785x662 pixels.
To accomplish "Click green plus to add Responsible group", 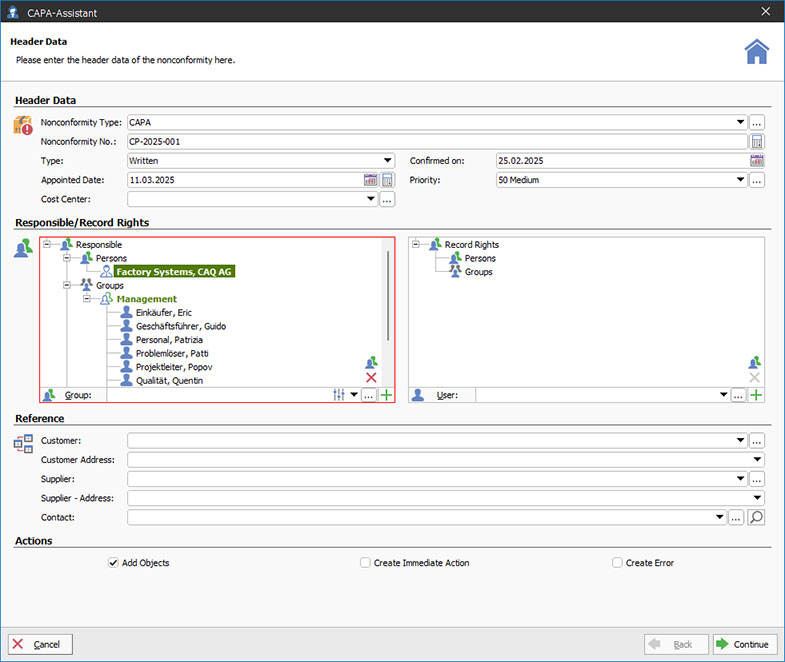I will point(386,396).
